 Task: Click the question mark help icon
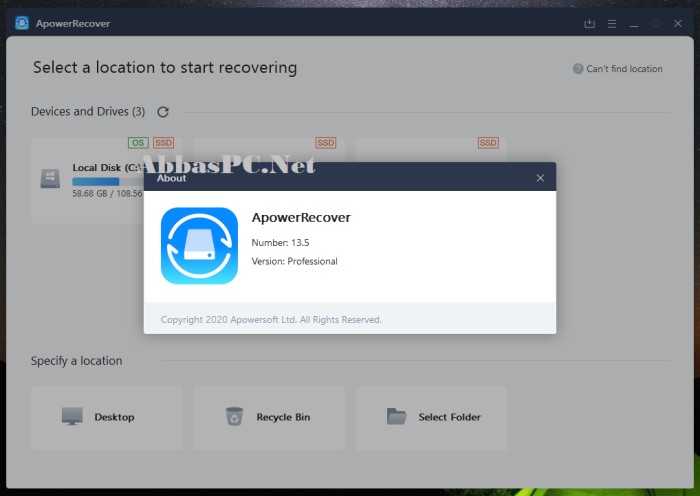coord(578,69)
